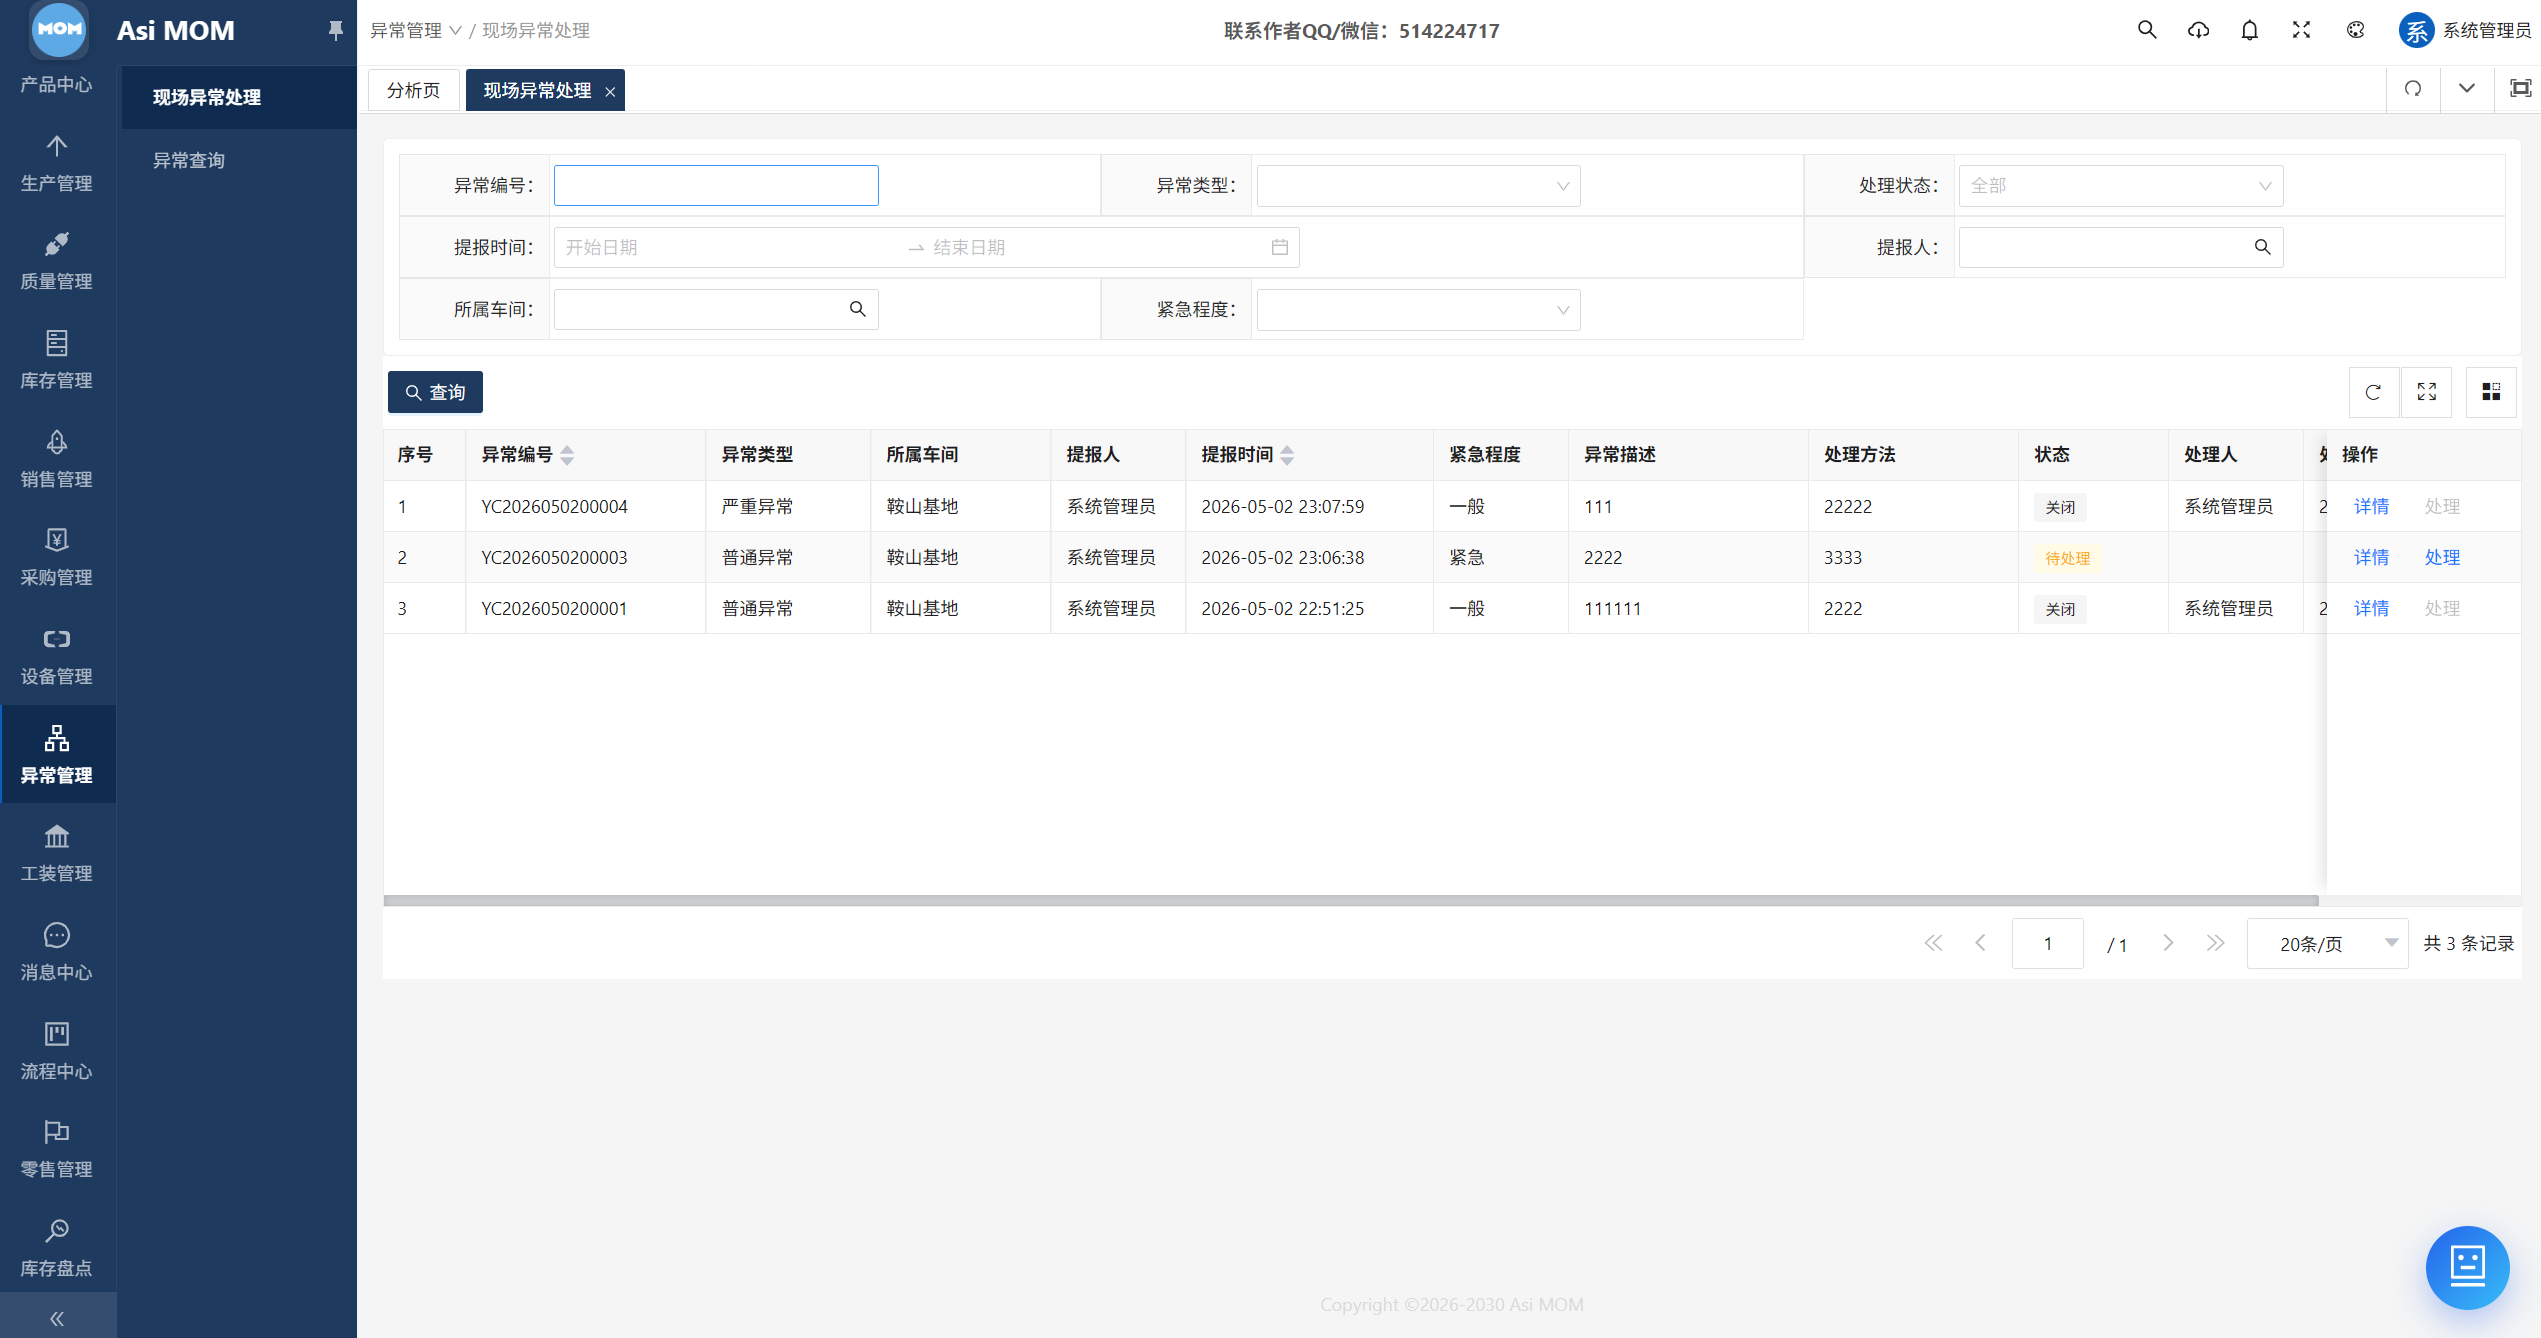Open 生产管理 in the sidebar
This screenshot has height=1338, width=2541.
click(57, 162)
